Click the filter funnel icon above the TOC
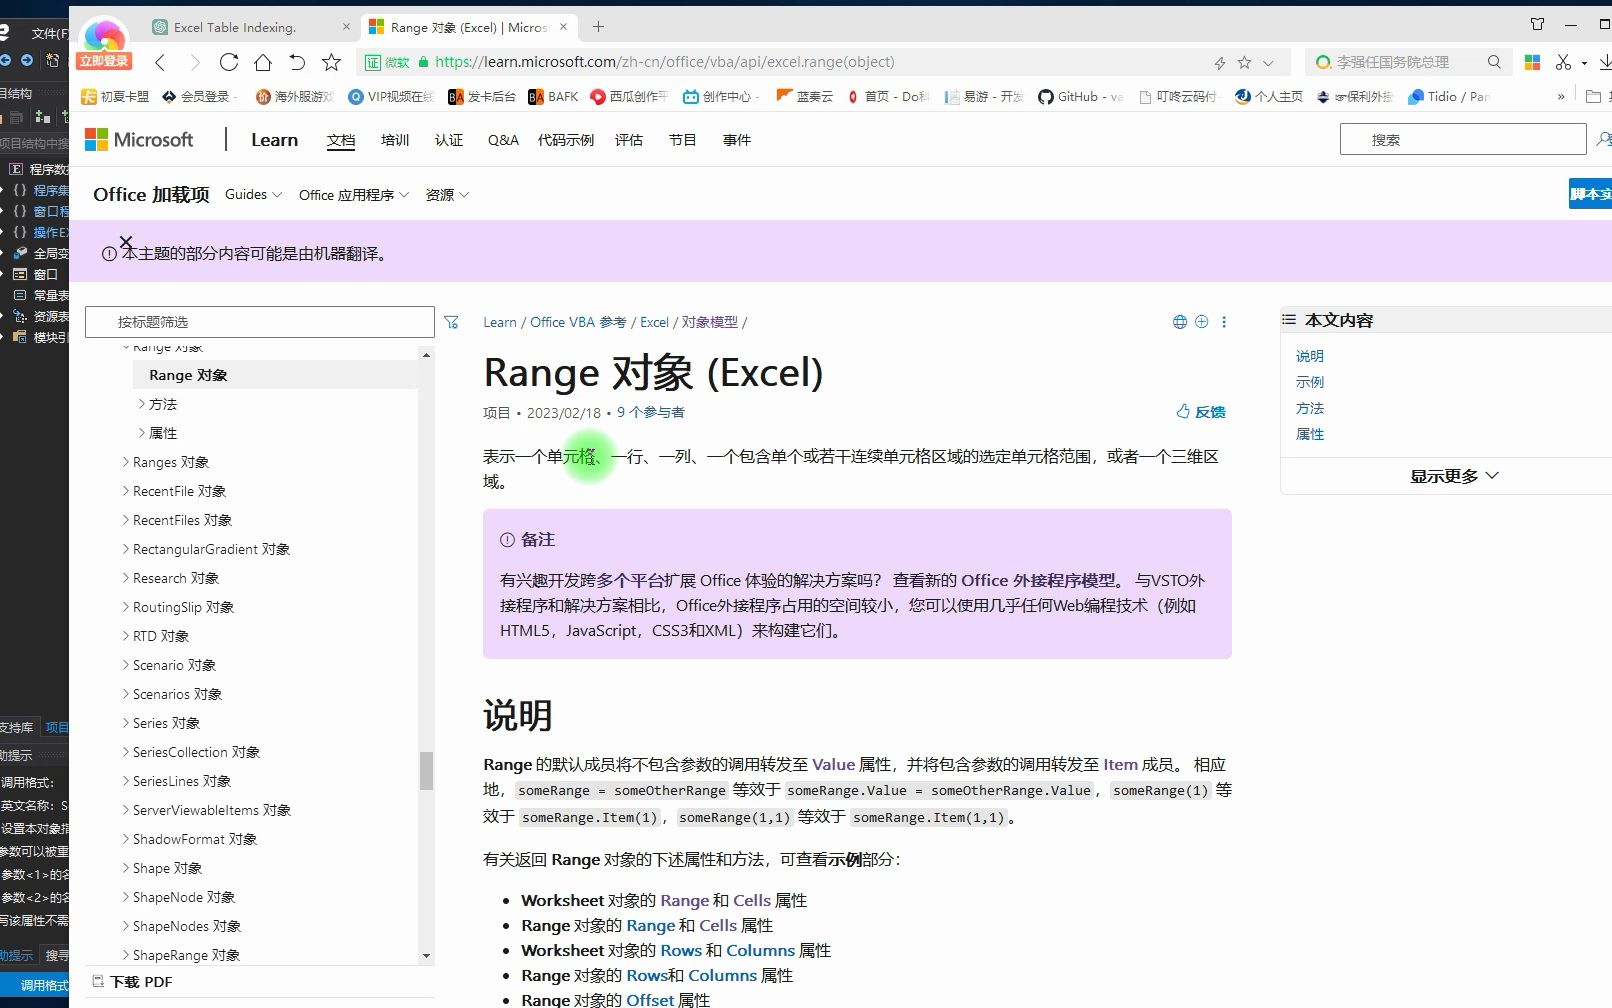 click(452, 321)
